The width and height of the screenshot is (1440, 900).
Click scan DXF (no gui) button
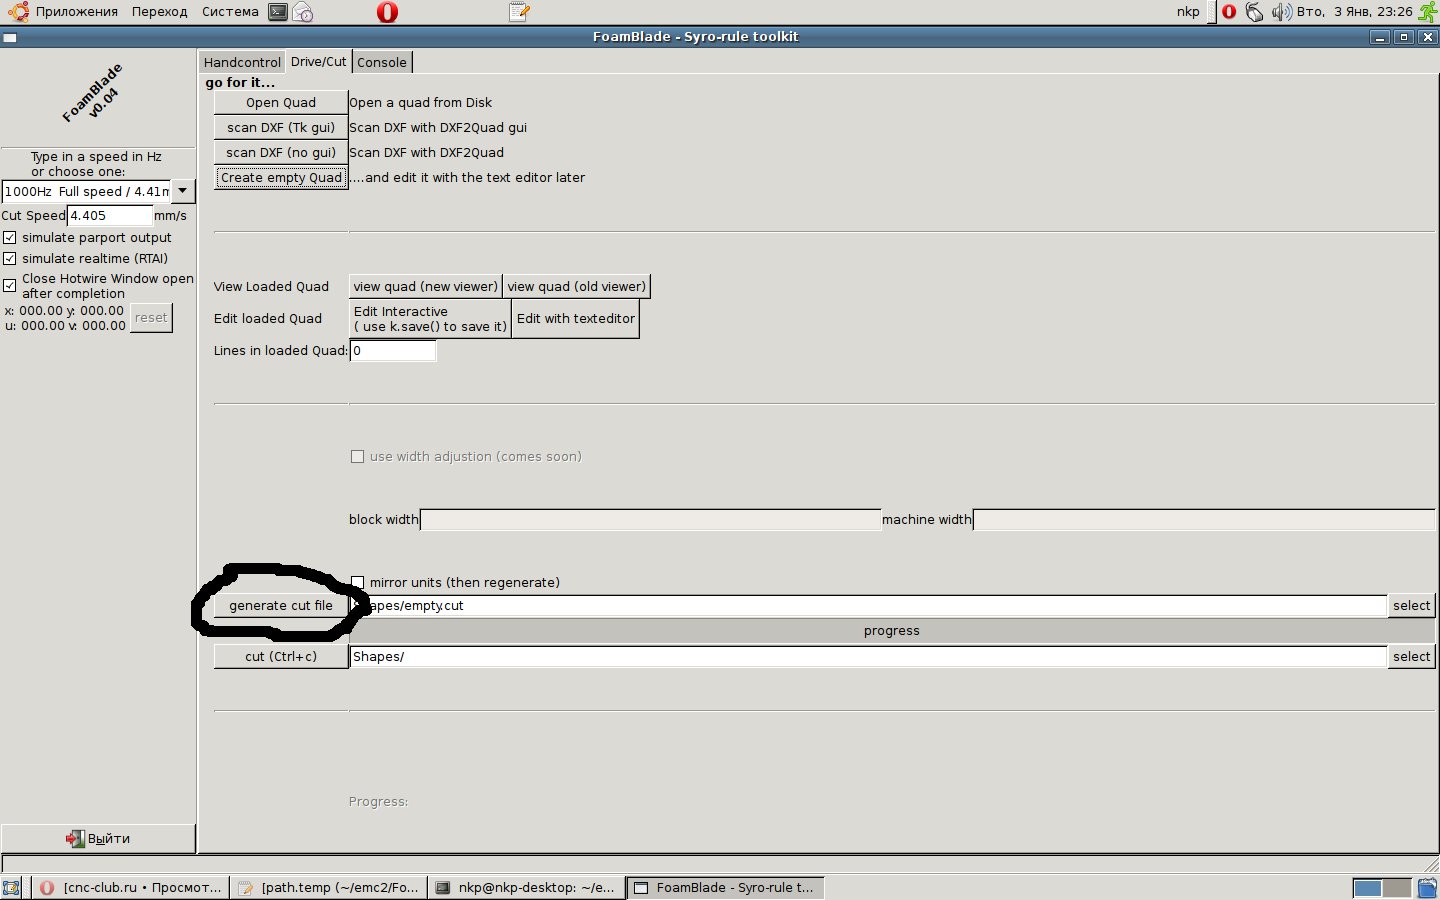281,152
